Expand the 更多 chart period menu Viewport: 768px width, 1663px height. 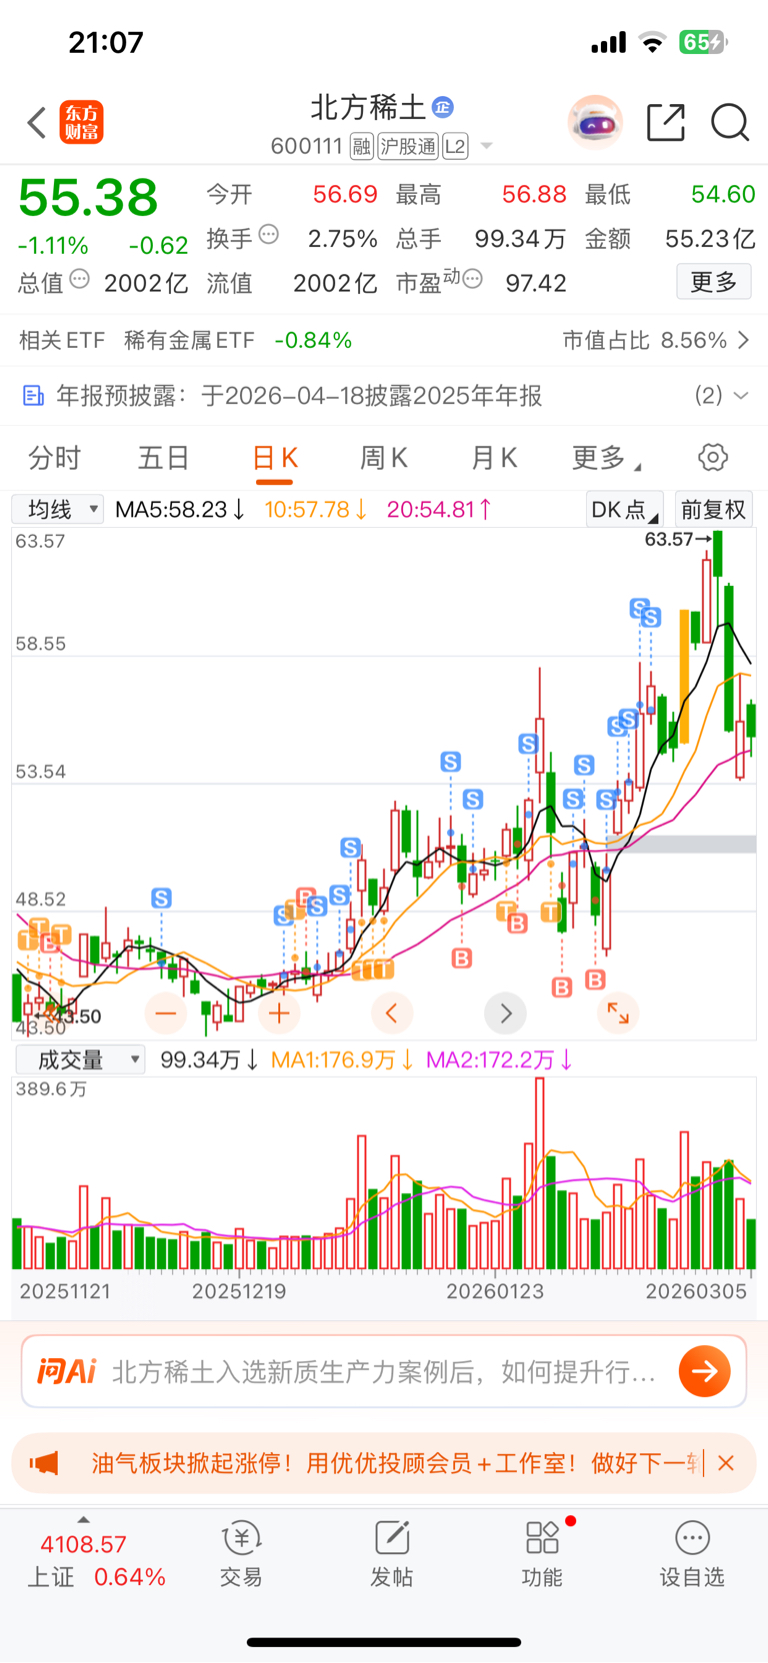[x=606, y=458]
